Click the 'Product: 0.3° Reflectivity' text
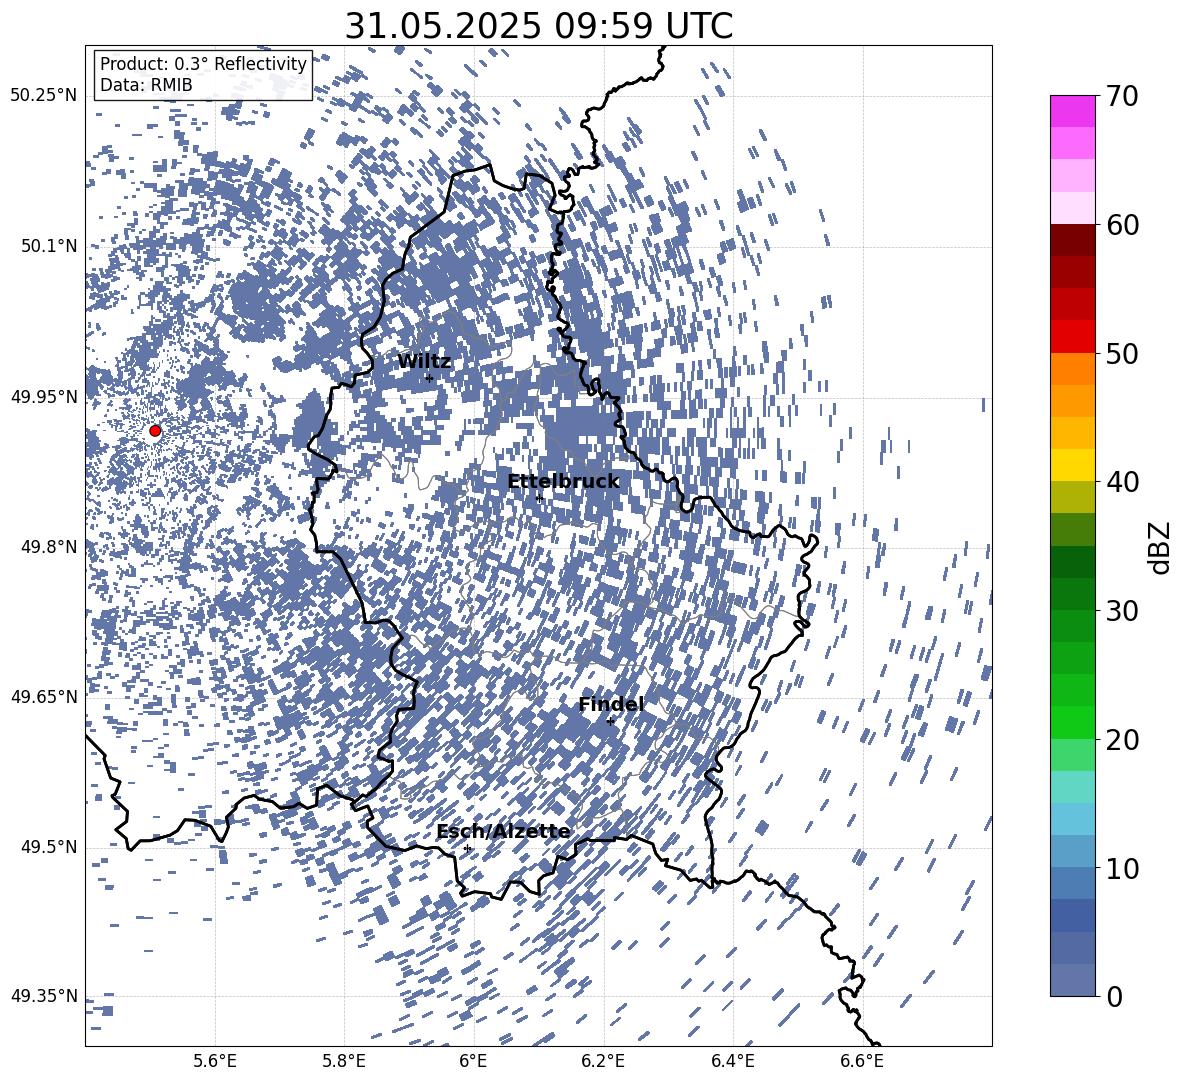The image size is (1184, 1081). [x=203, y=63]
